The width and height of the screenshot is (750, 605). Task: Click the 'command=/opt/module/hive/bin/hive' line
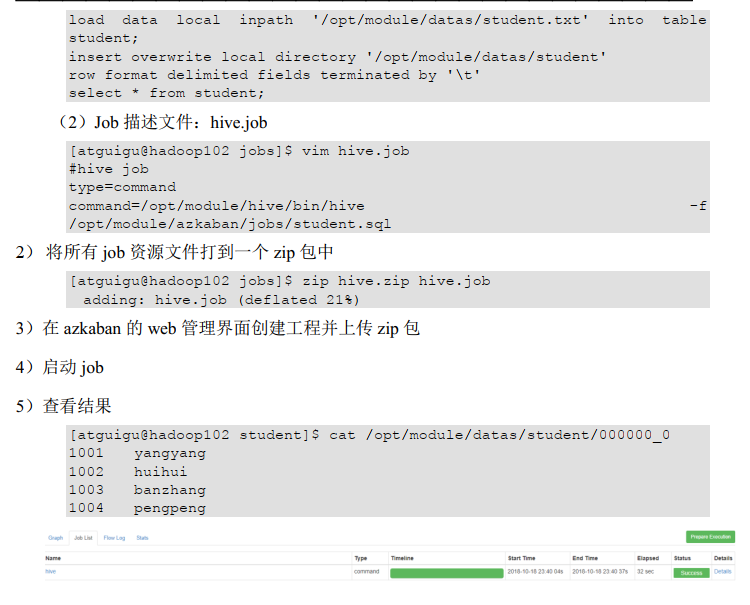click(217, 206)
